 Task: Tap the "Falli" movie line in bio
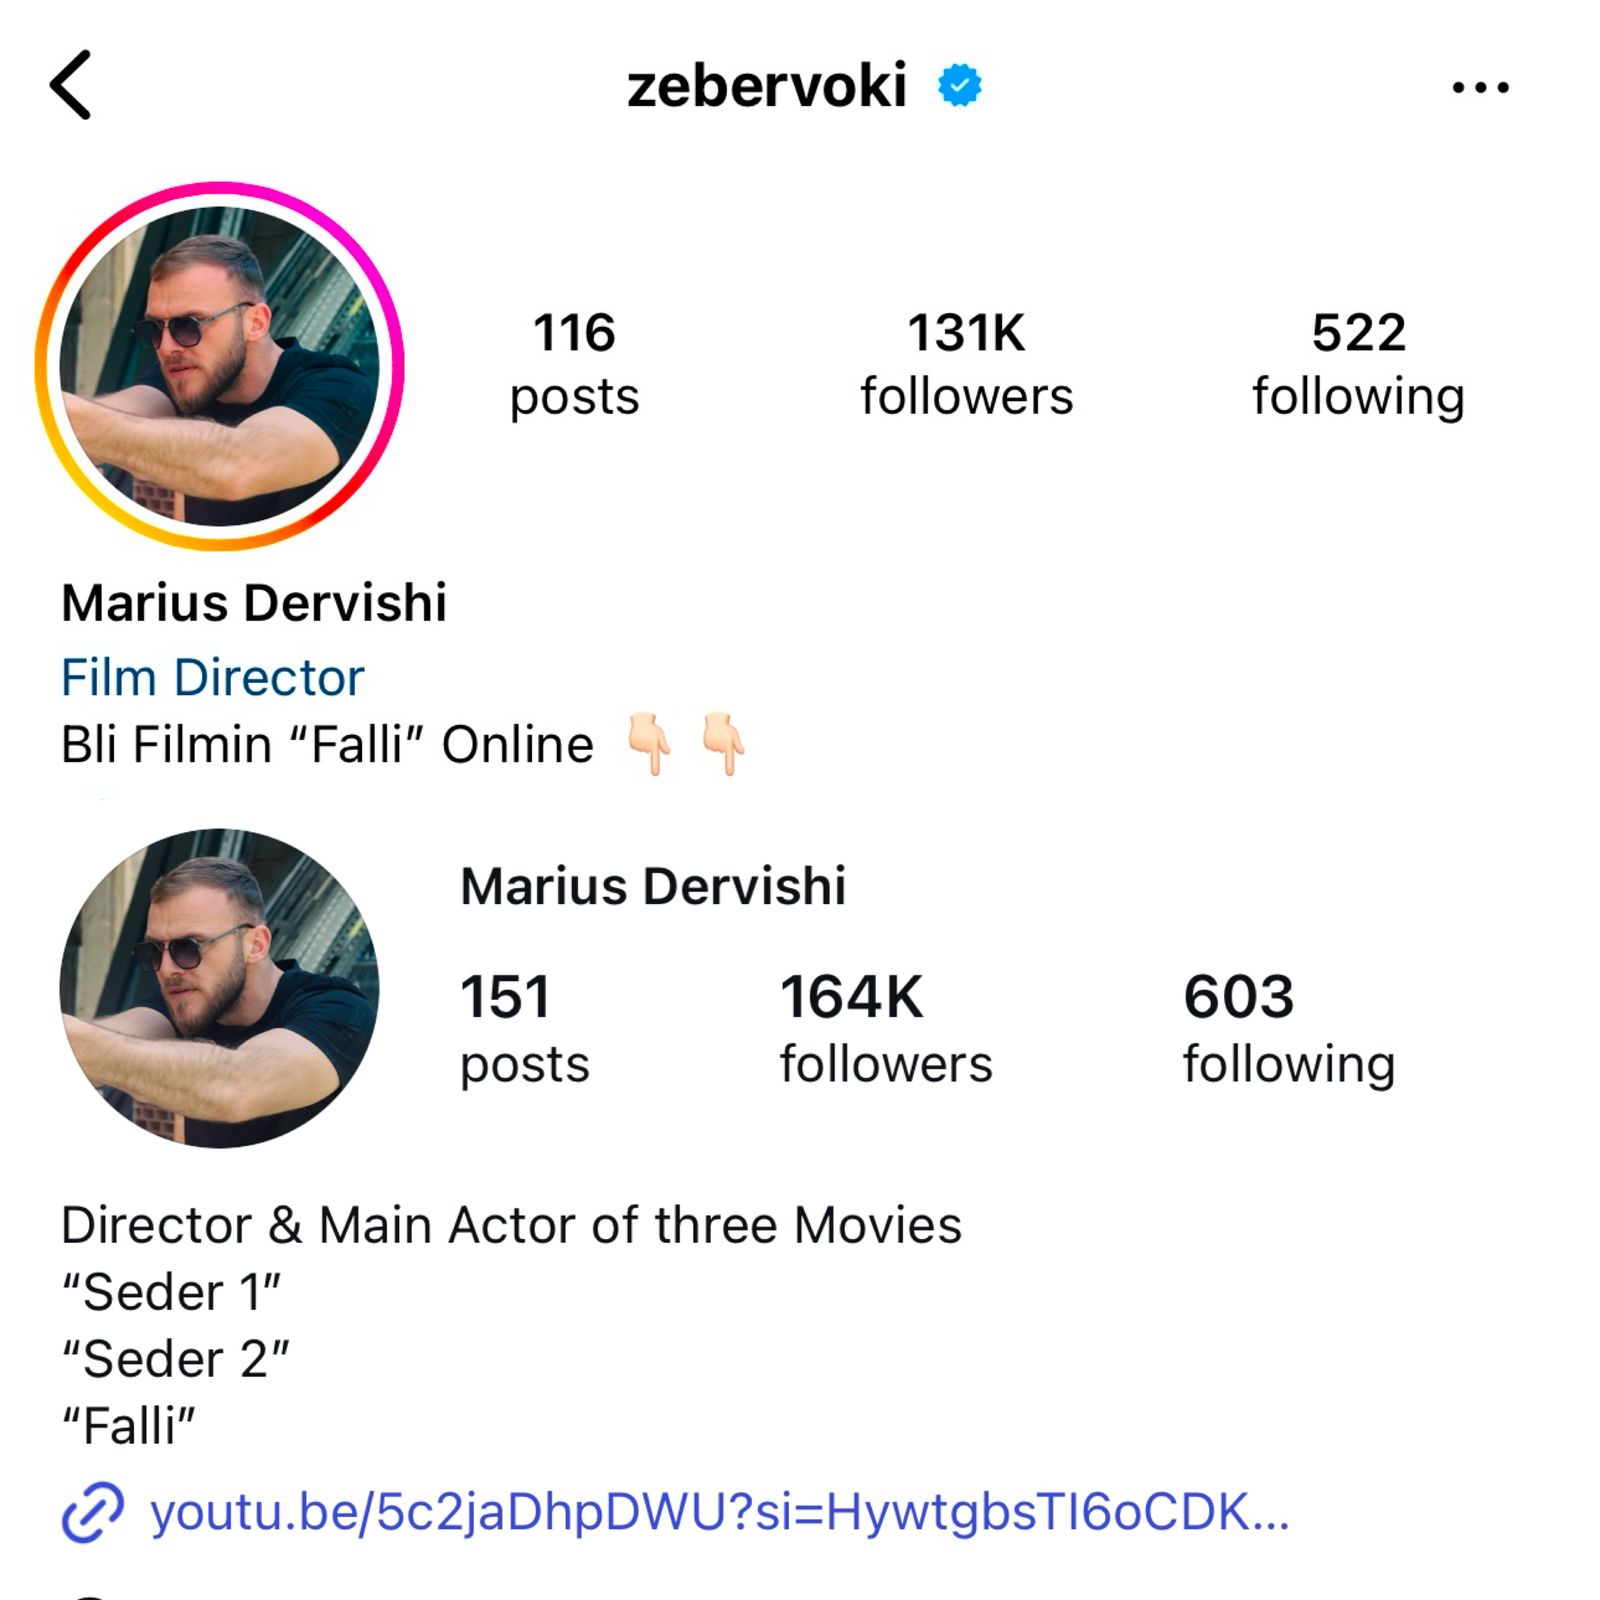(129, 1425)
